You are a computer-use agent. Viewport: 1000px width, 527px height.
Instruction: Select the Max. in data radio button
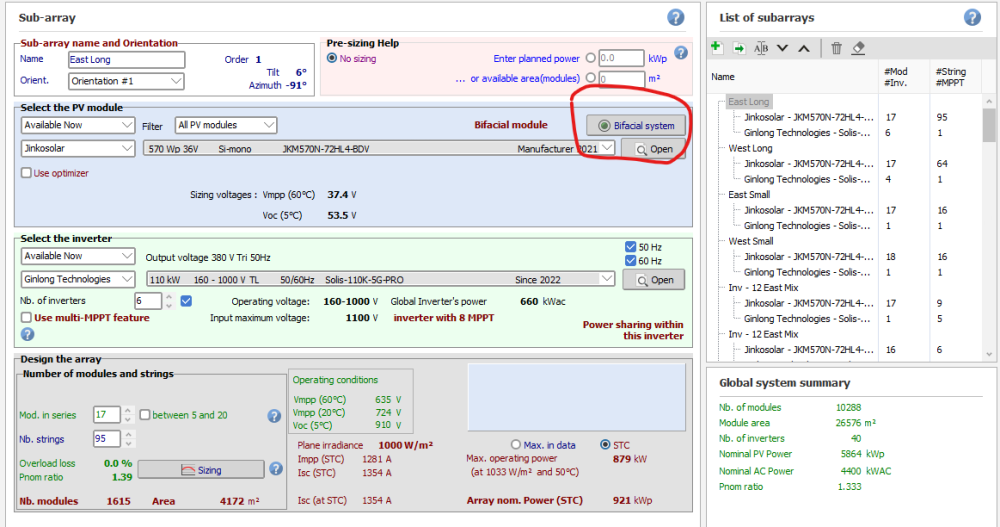click(516, 444)
